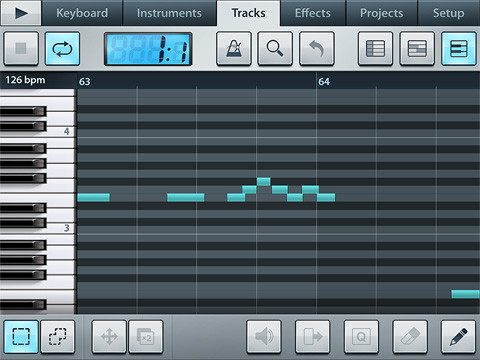480x360 pixels.
Task: Select the first note at bar 63
Action: point(93,197)
